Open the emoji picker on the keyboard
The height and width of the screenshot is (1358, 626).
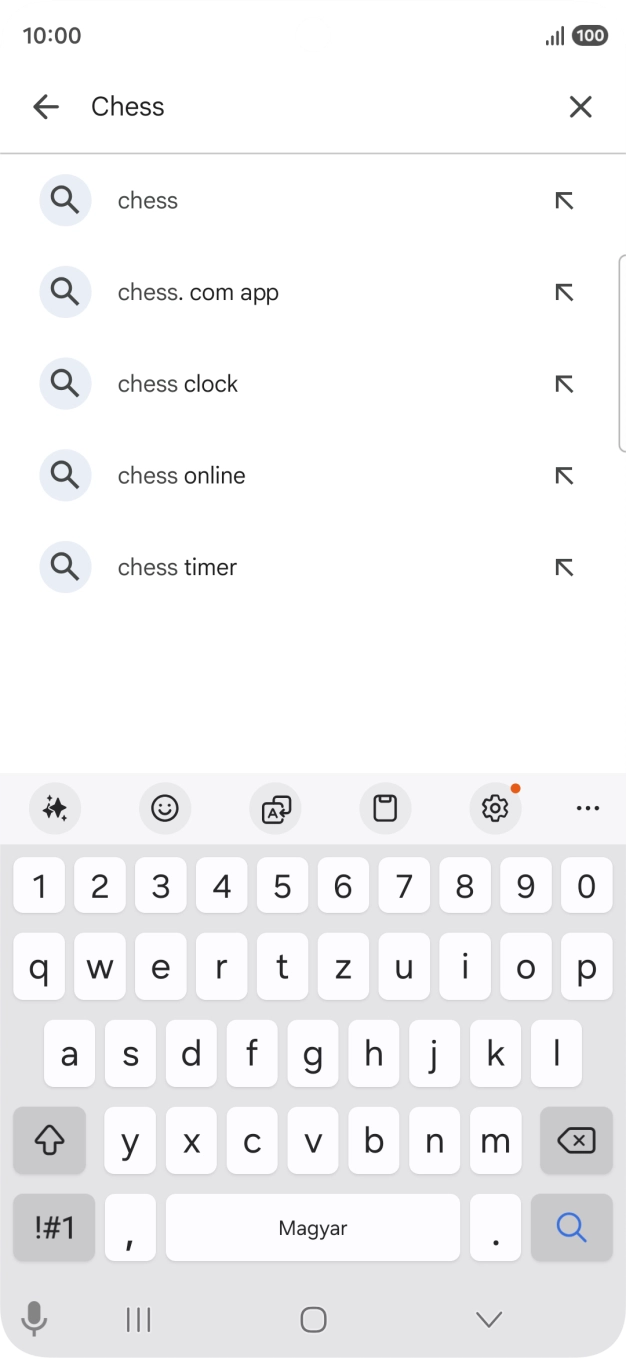165,808
